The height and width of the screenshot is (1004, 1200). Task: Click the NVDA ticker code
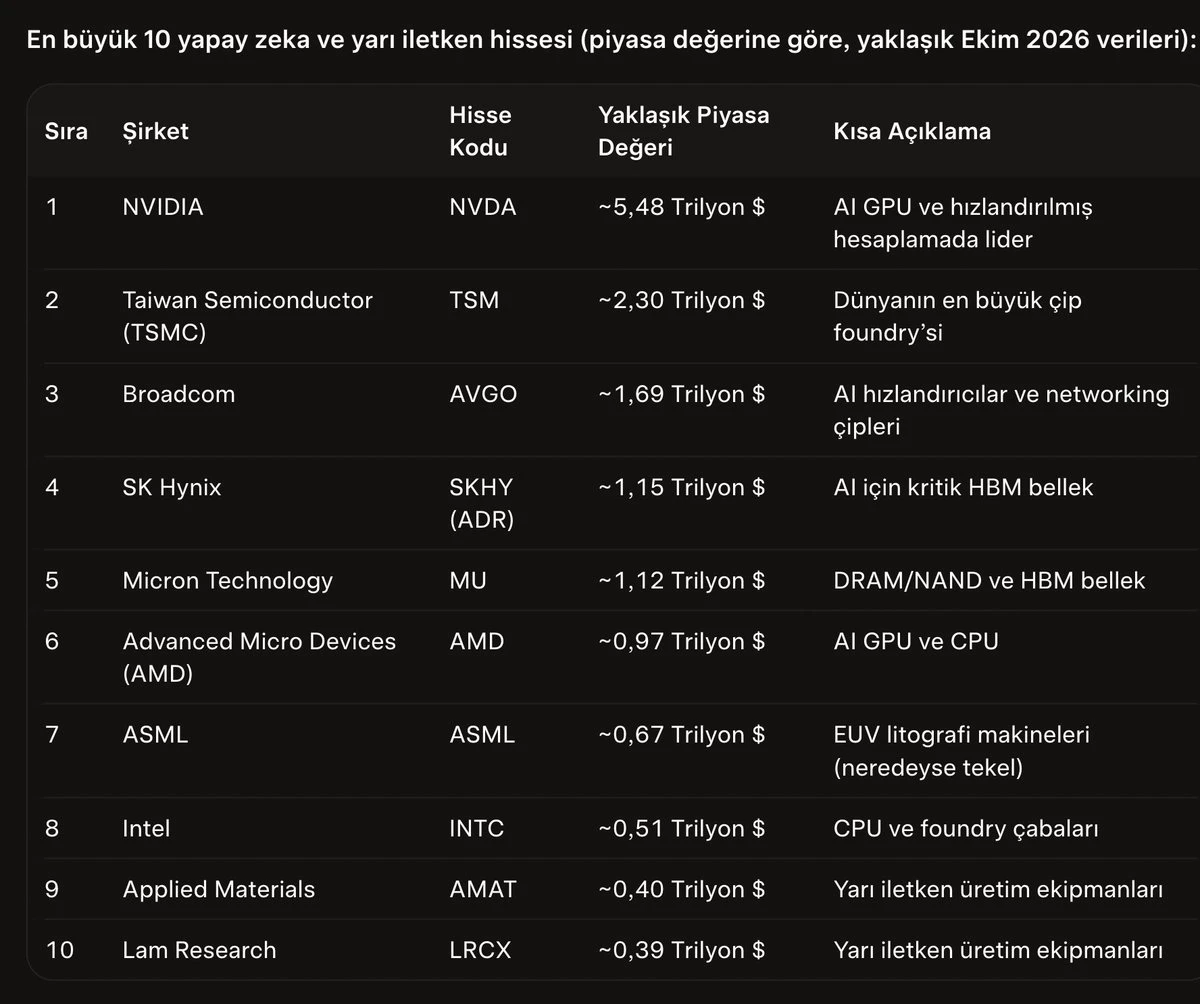click(483, 207)
